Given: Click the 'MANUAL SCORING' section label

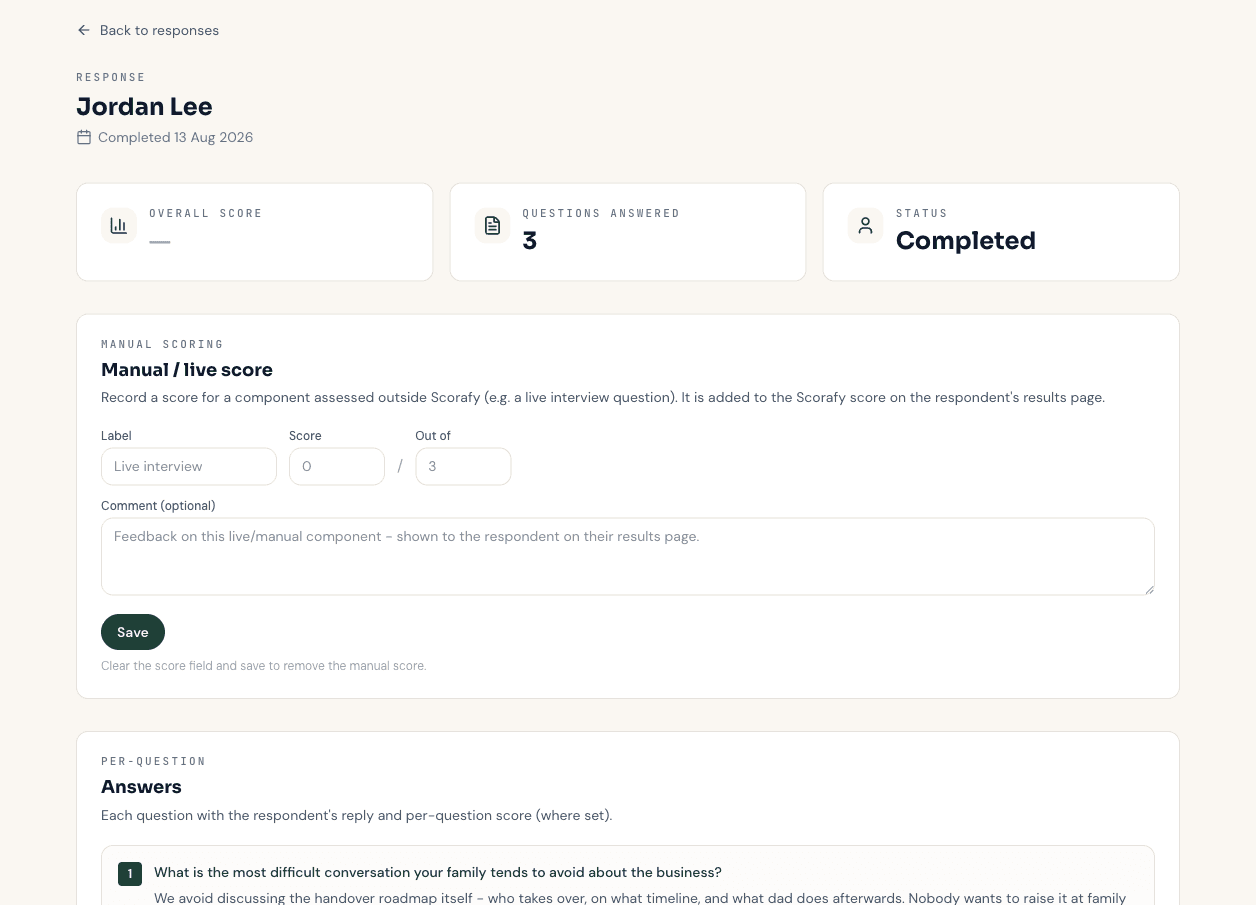Looking at the screenshot, I should (x=162, y=344).
